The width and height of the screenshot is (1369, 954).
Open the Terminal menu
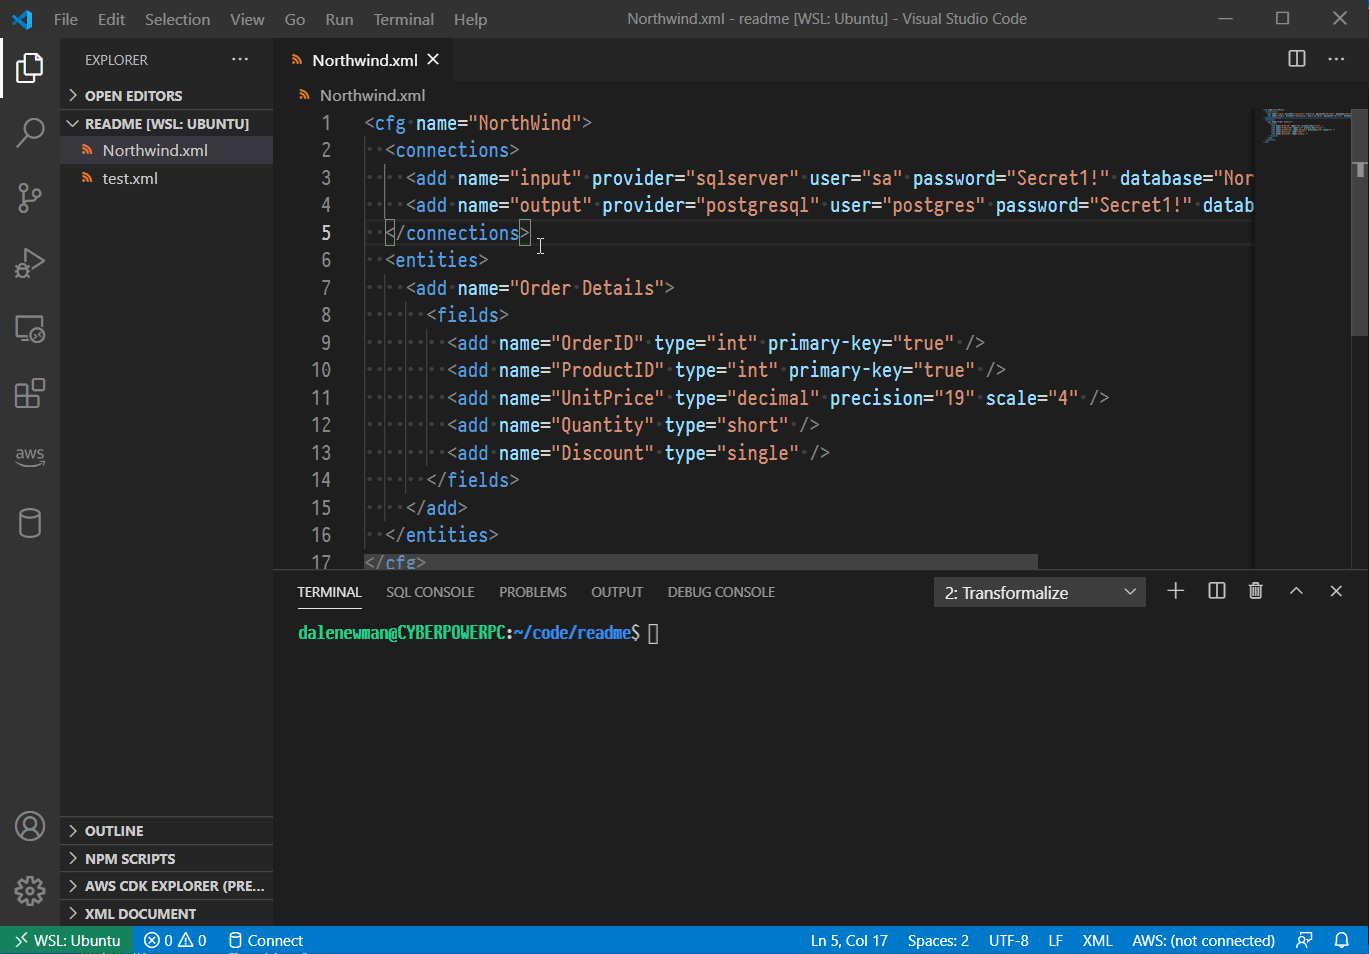pyautogui.click(x=403, y=19)
